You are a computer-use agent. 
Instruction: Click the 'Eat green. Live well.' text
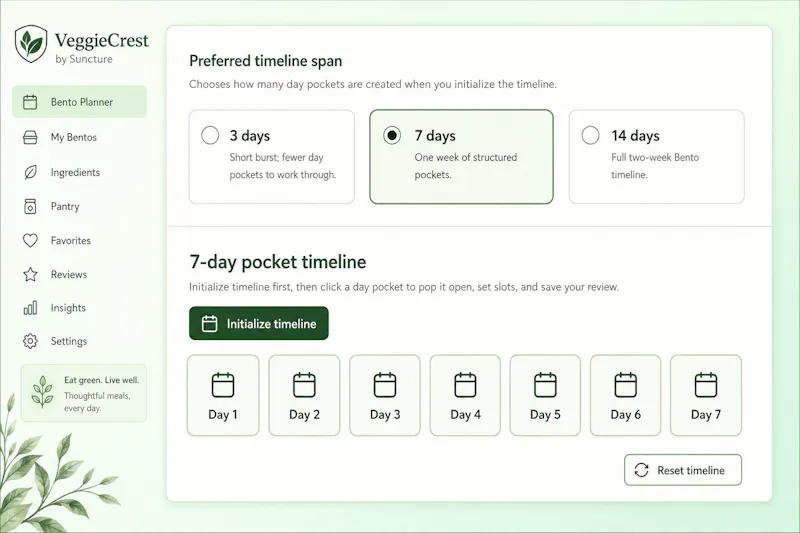[x=102, y=380]
